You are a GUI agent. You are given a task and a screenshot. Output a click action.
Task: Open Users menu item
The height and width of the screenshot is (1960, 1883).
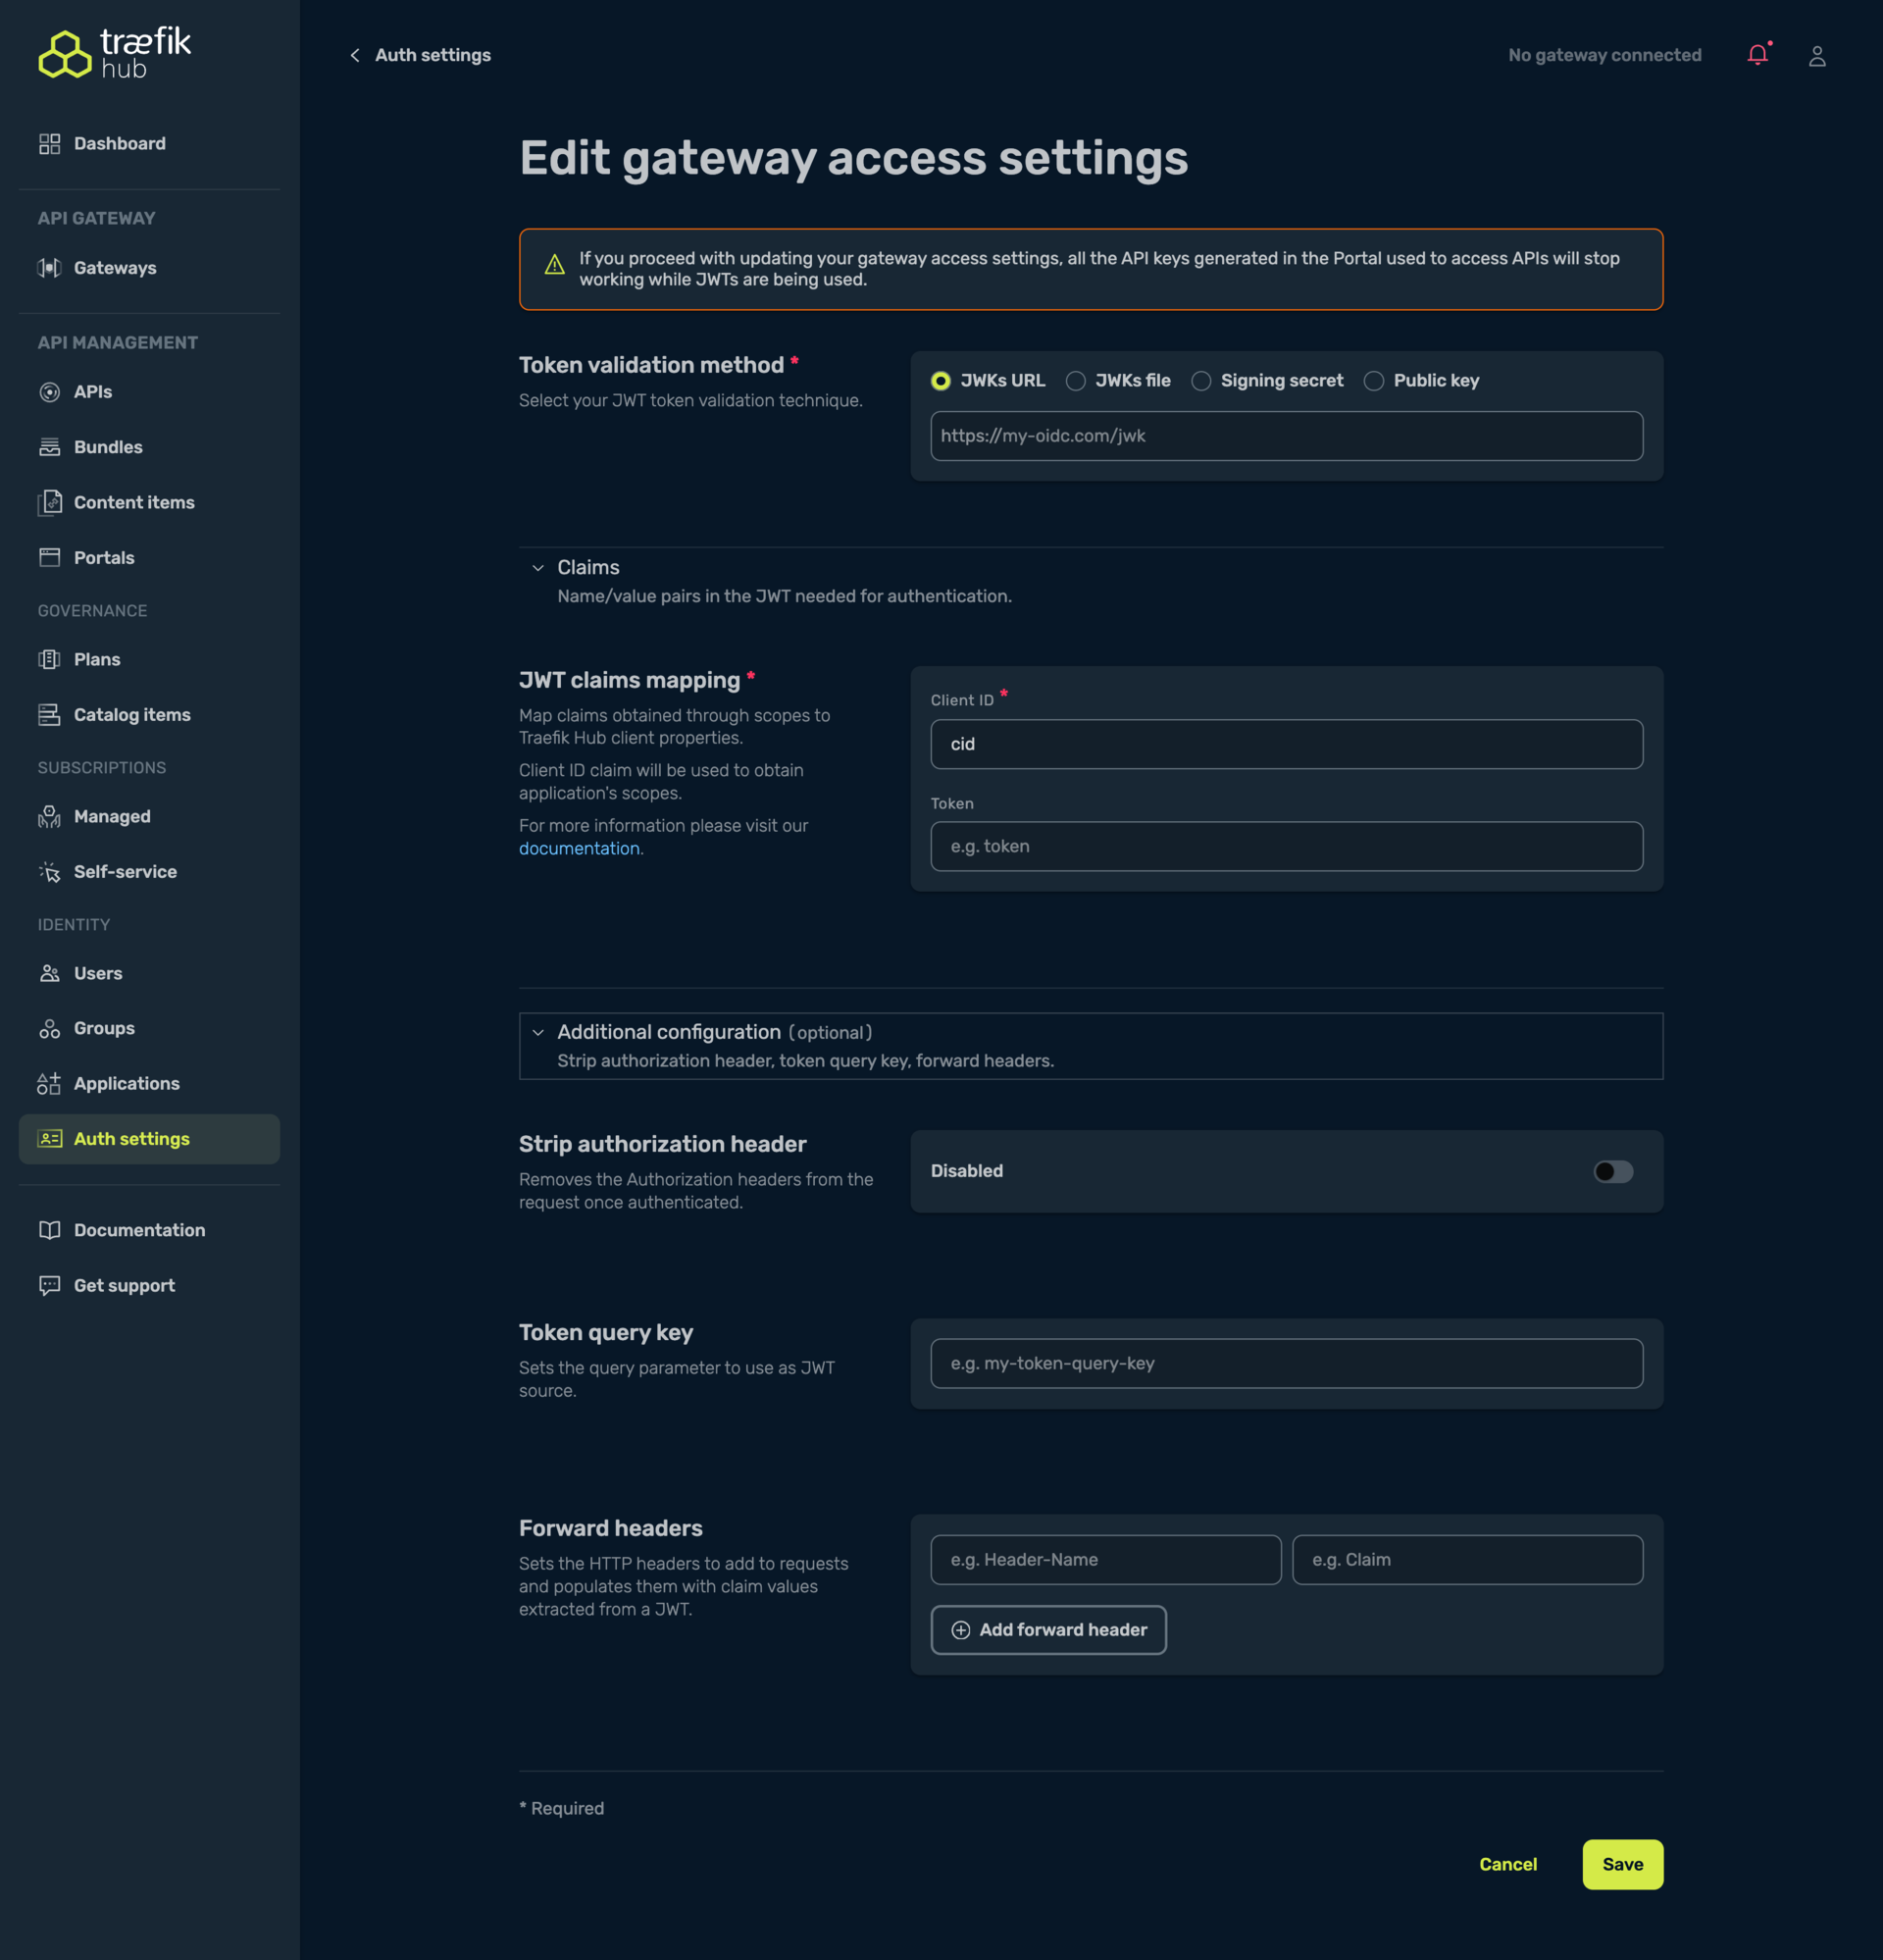[149, 974]
